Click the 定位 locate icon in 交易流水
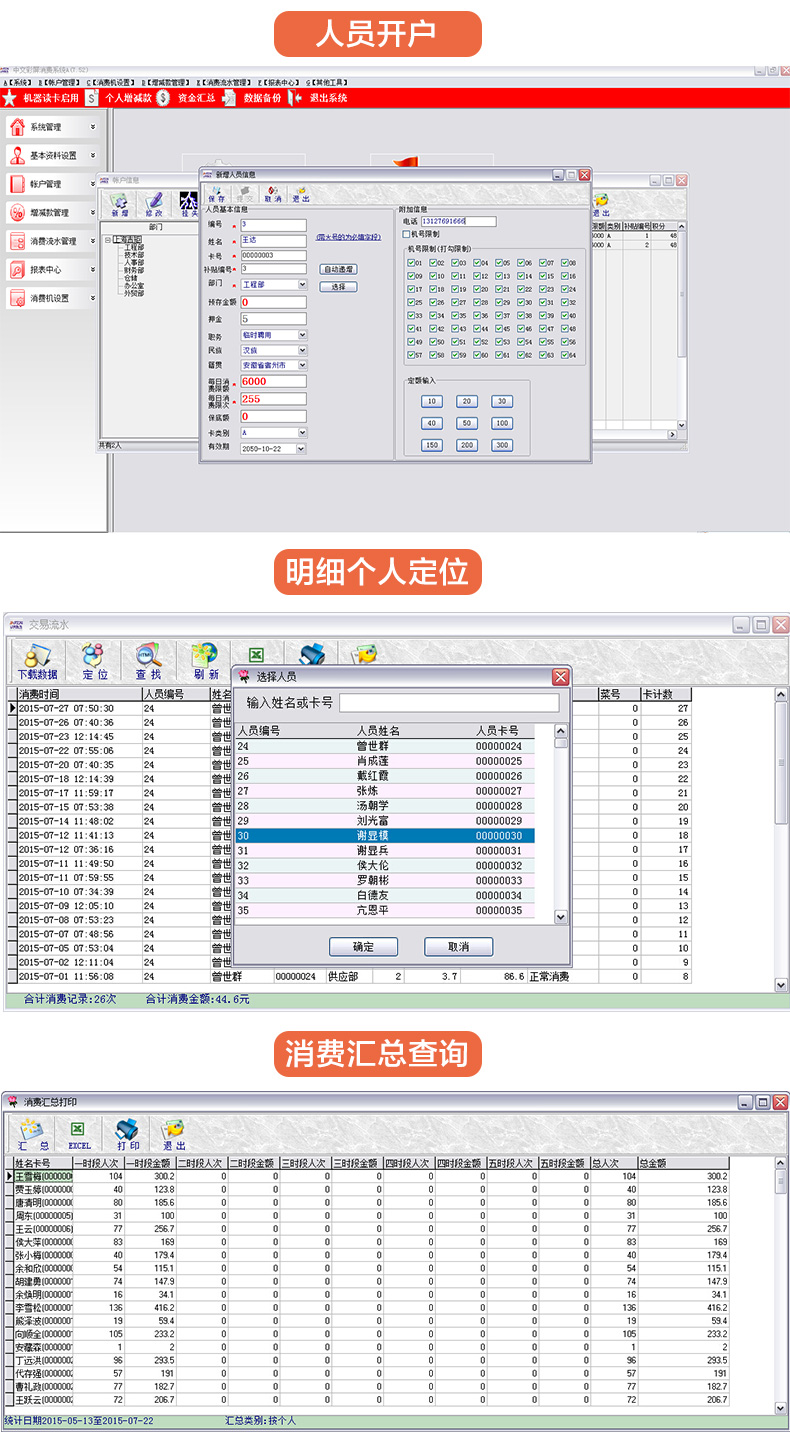Image resolution: width=790 pixels, height=1444 pixels. (x=95, y=661)
